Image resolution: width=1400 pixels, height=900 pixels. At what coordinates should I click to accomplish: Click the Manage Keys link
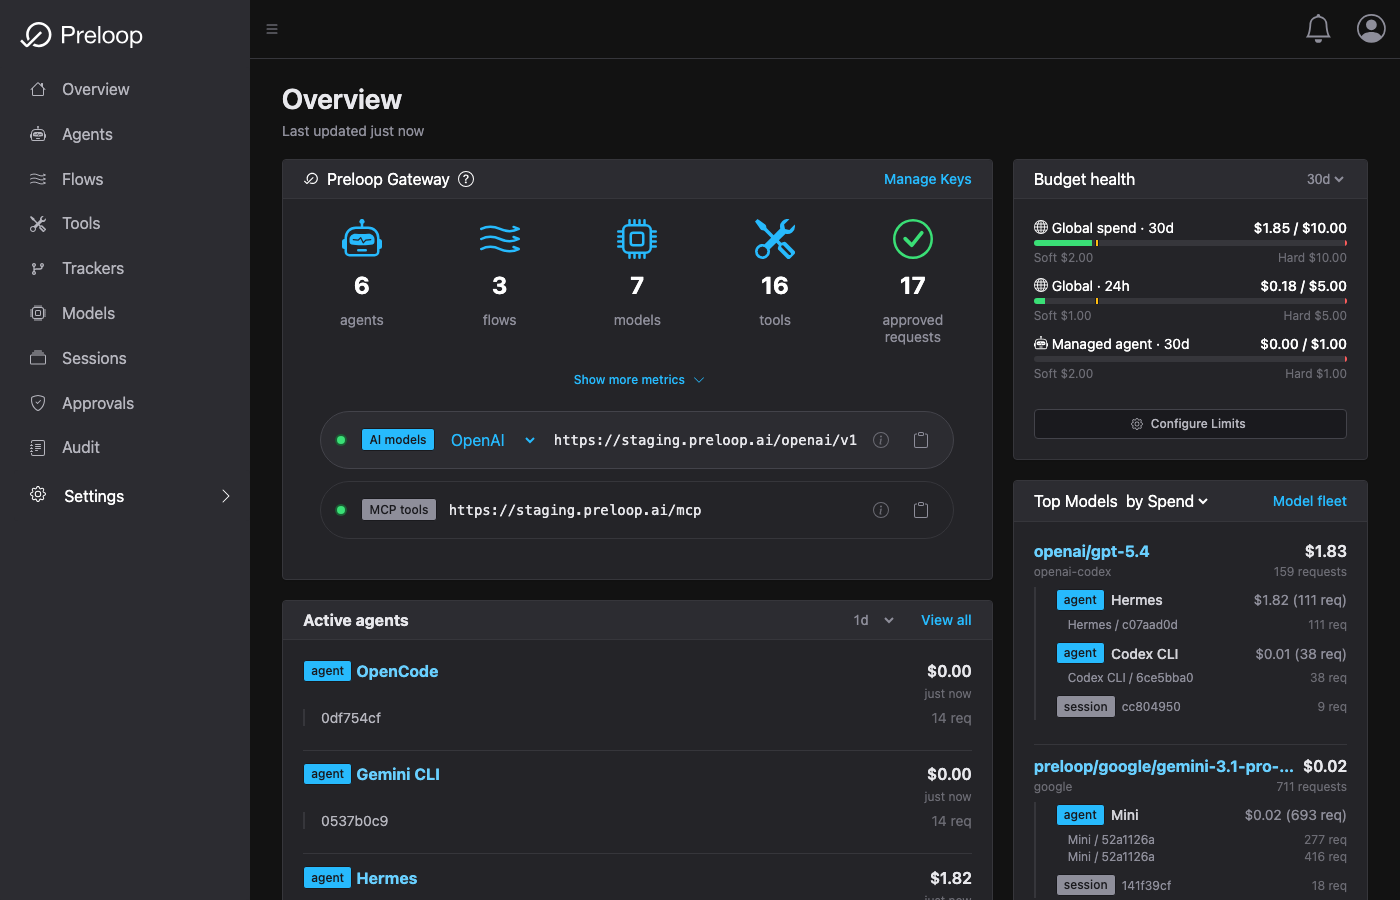click(x=928, y=179)
